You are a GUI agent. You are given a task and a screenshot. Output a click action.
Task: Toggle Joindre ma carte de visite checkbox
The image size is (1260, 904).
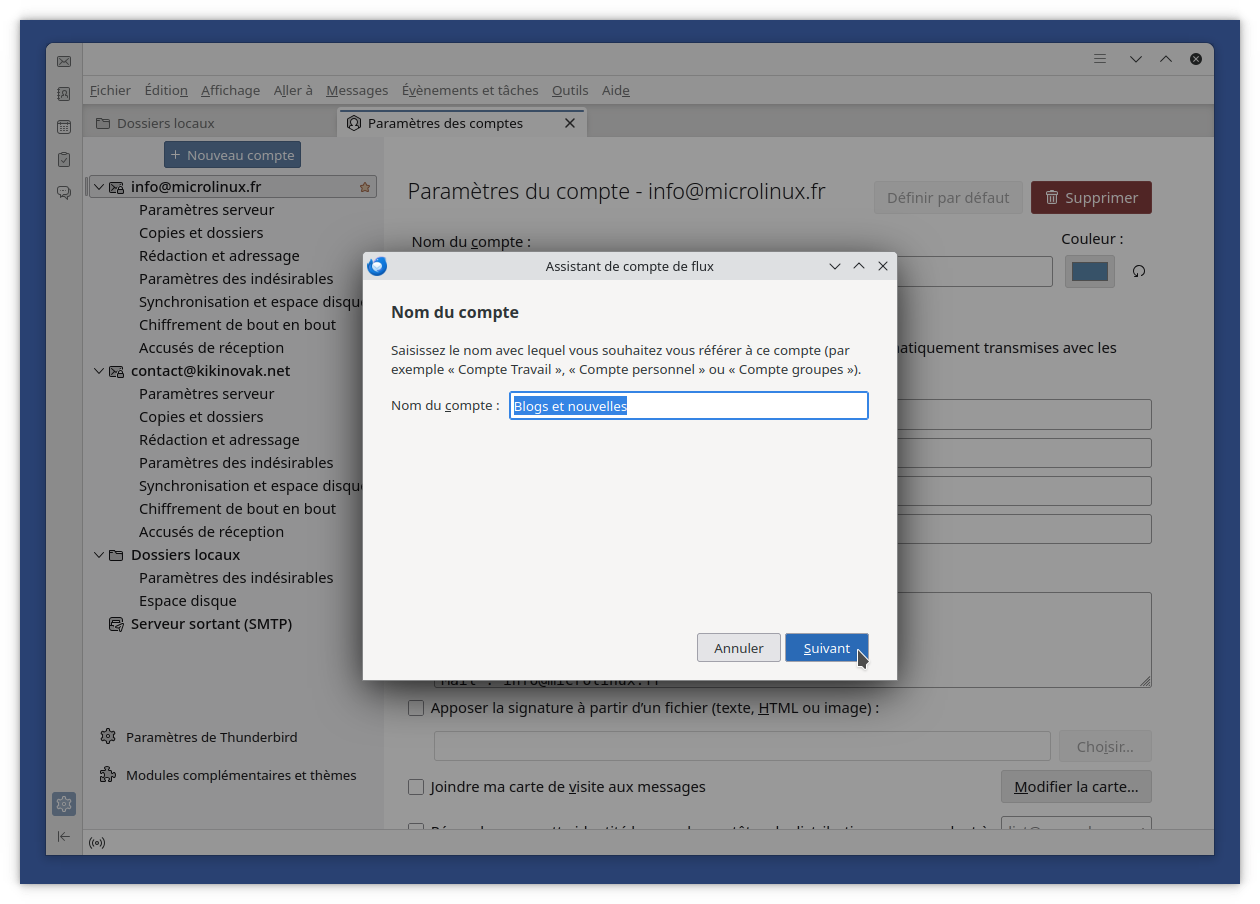tap(416, 787)
